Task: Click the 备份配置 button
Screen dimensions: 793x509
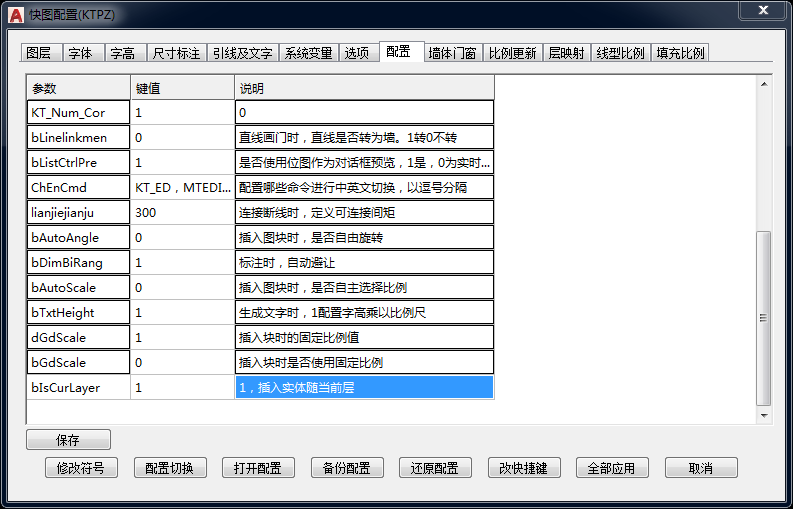Action: 346,468
